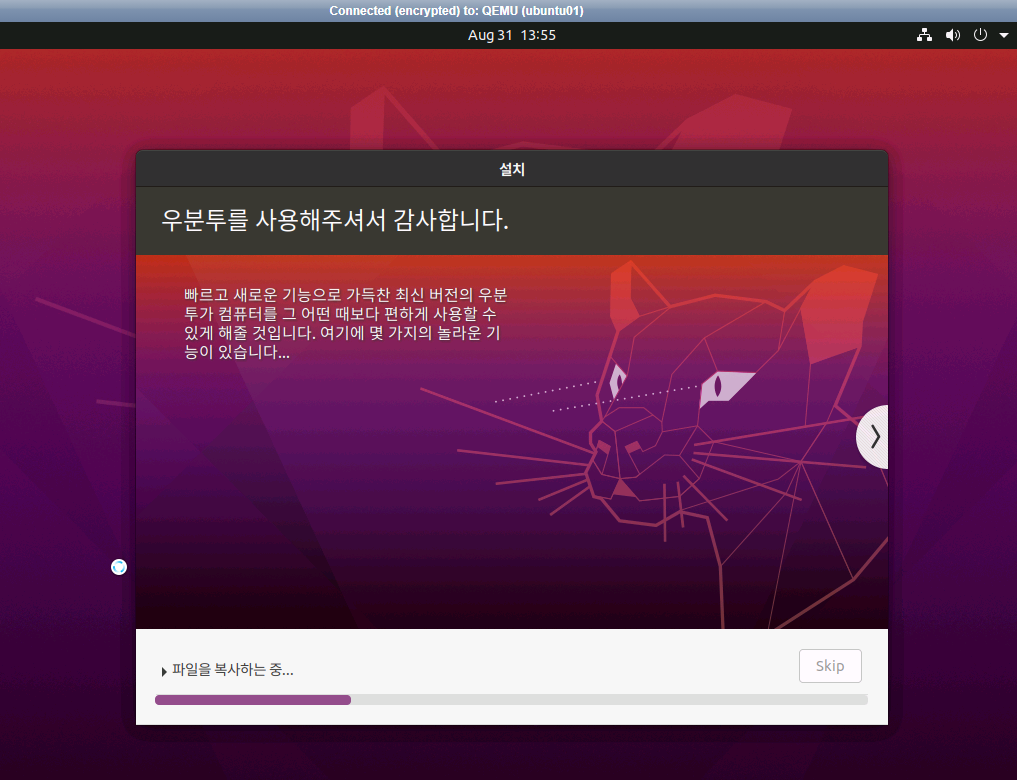The image size is (1017, 780).
Task: Click the VNC title Connected (encrypted) to: QEMU (ubuntu01)
Action: [x=456, y=11]
